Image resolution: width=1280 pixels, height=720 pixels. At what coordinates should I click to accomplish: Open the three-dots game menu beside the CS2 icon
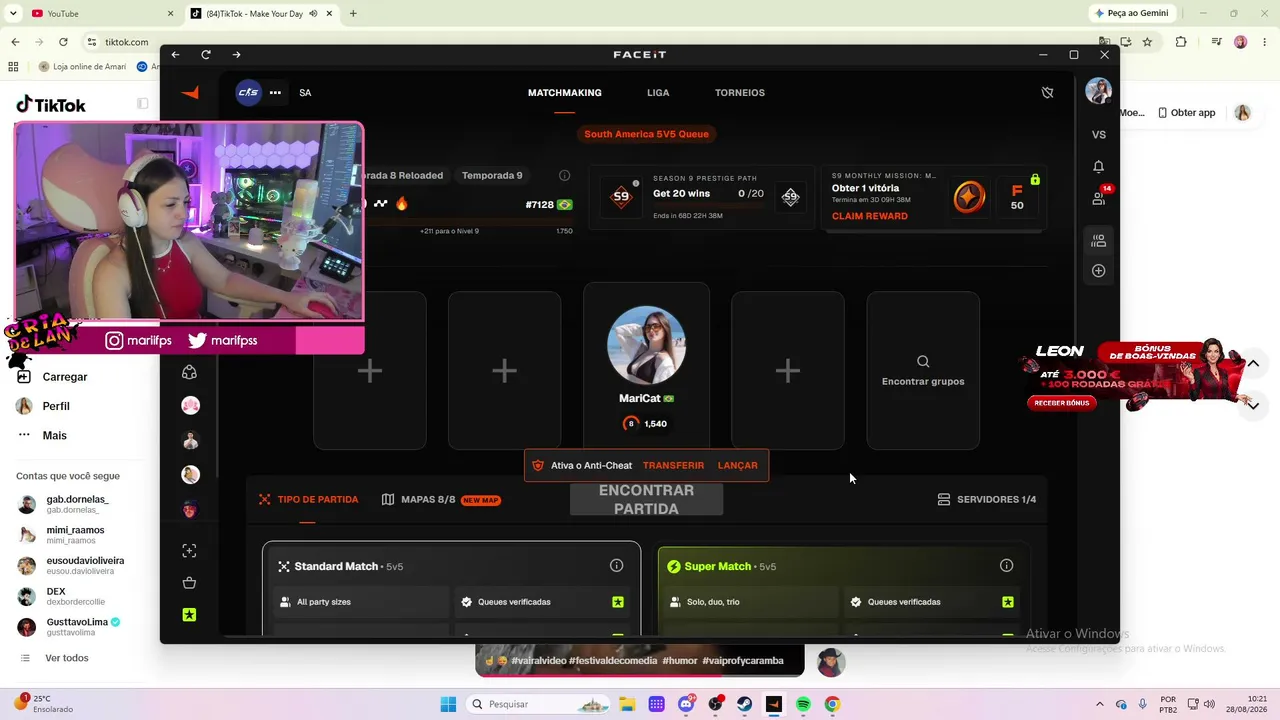[275, 93]
